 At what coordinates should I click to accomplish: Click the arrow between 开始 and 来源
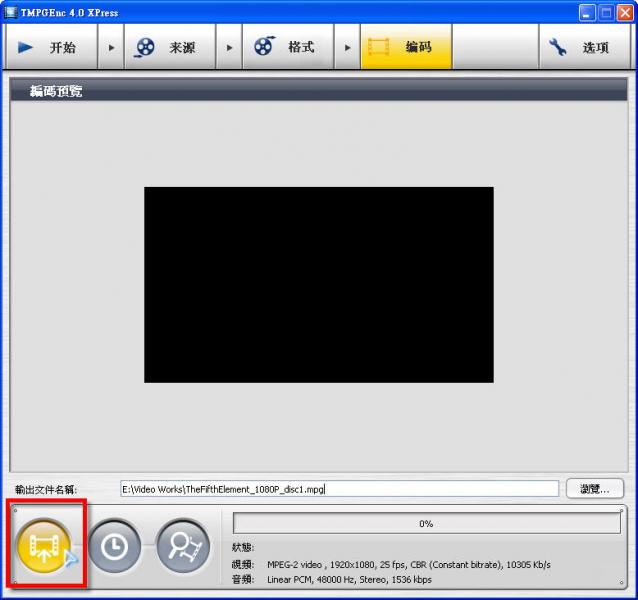point(112,47)
